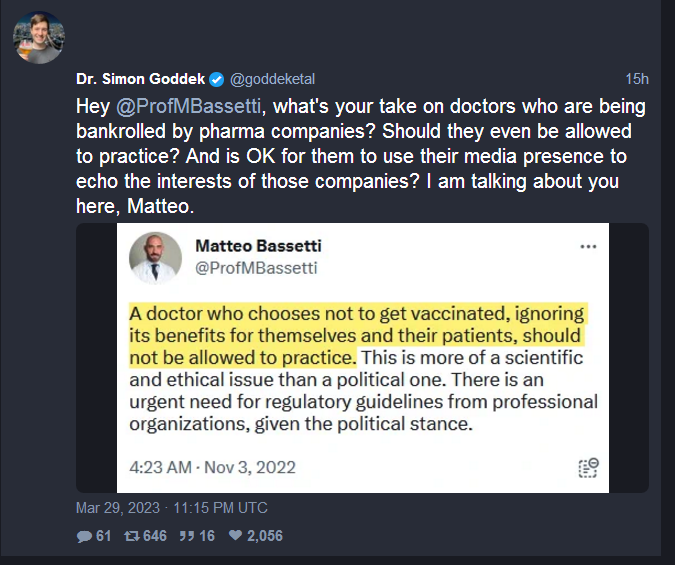Click the 2,056 likes count
Image resolution: width=675 pixels, height=565 pixels.
click(265, 536)
